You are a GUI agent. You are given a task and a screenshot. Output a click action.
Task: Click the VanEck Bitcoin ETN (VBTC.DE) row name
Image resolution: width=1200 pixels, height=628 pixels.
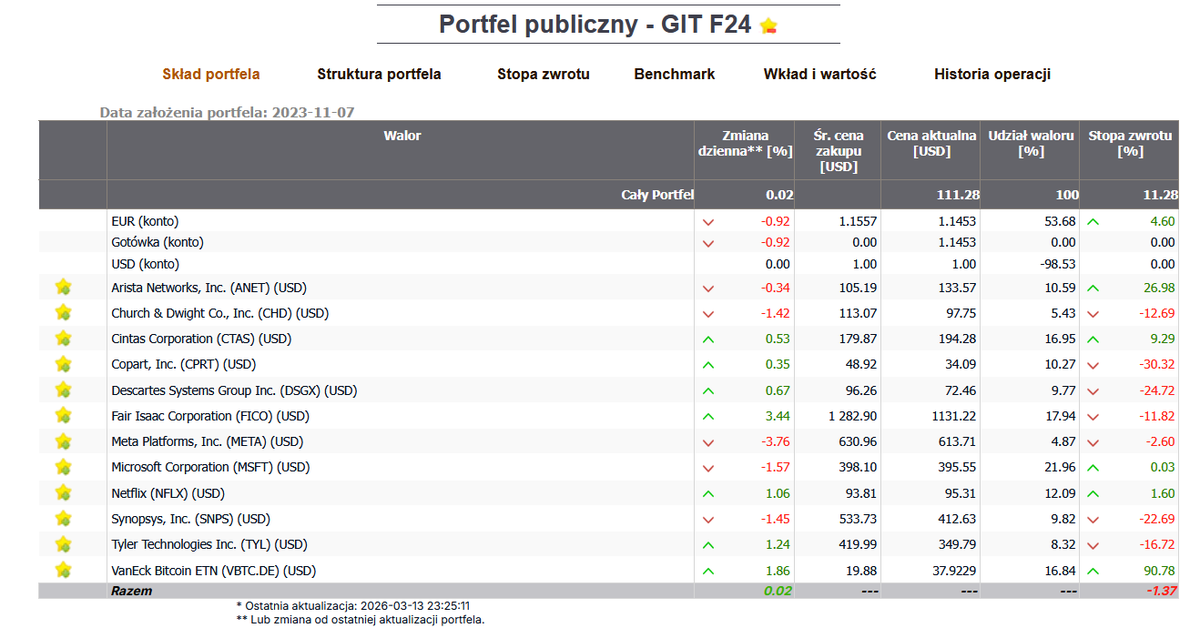click(213, 570)
